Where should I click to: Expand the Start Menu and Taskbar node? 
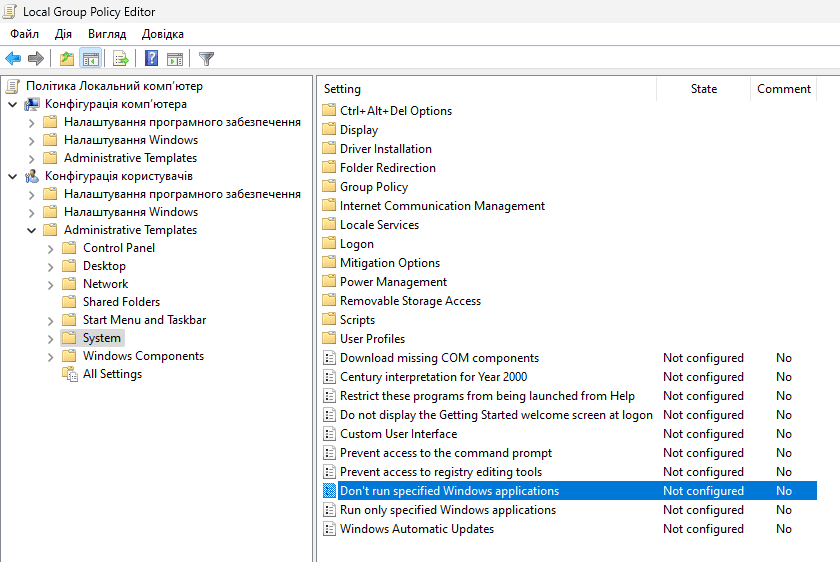pos(50,320)
